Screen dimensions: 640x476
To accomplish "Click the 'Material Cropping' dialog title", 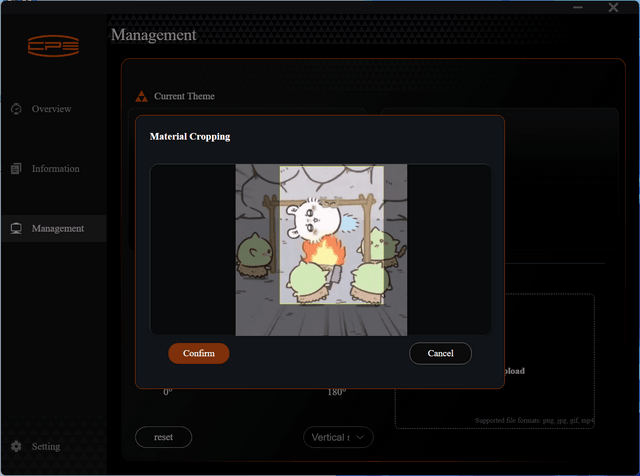I will [190, 136].
